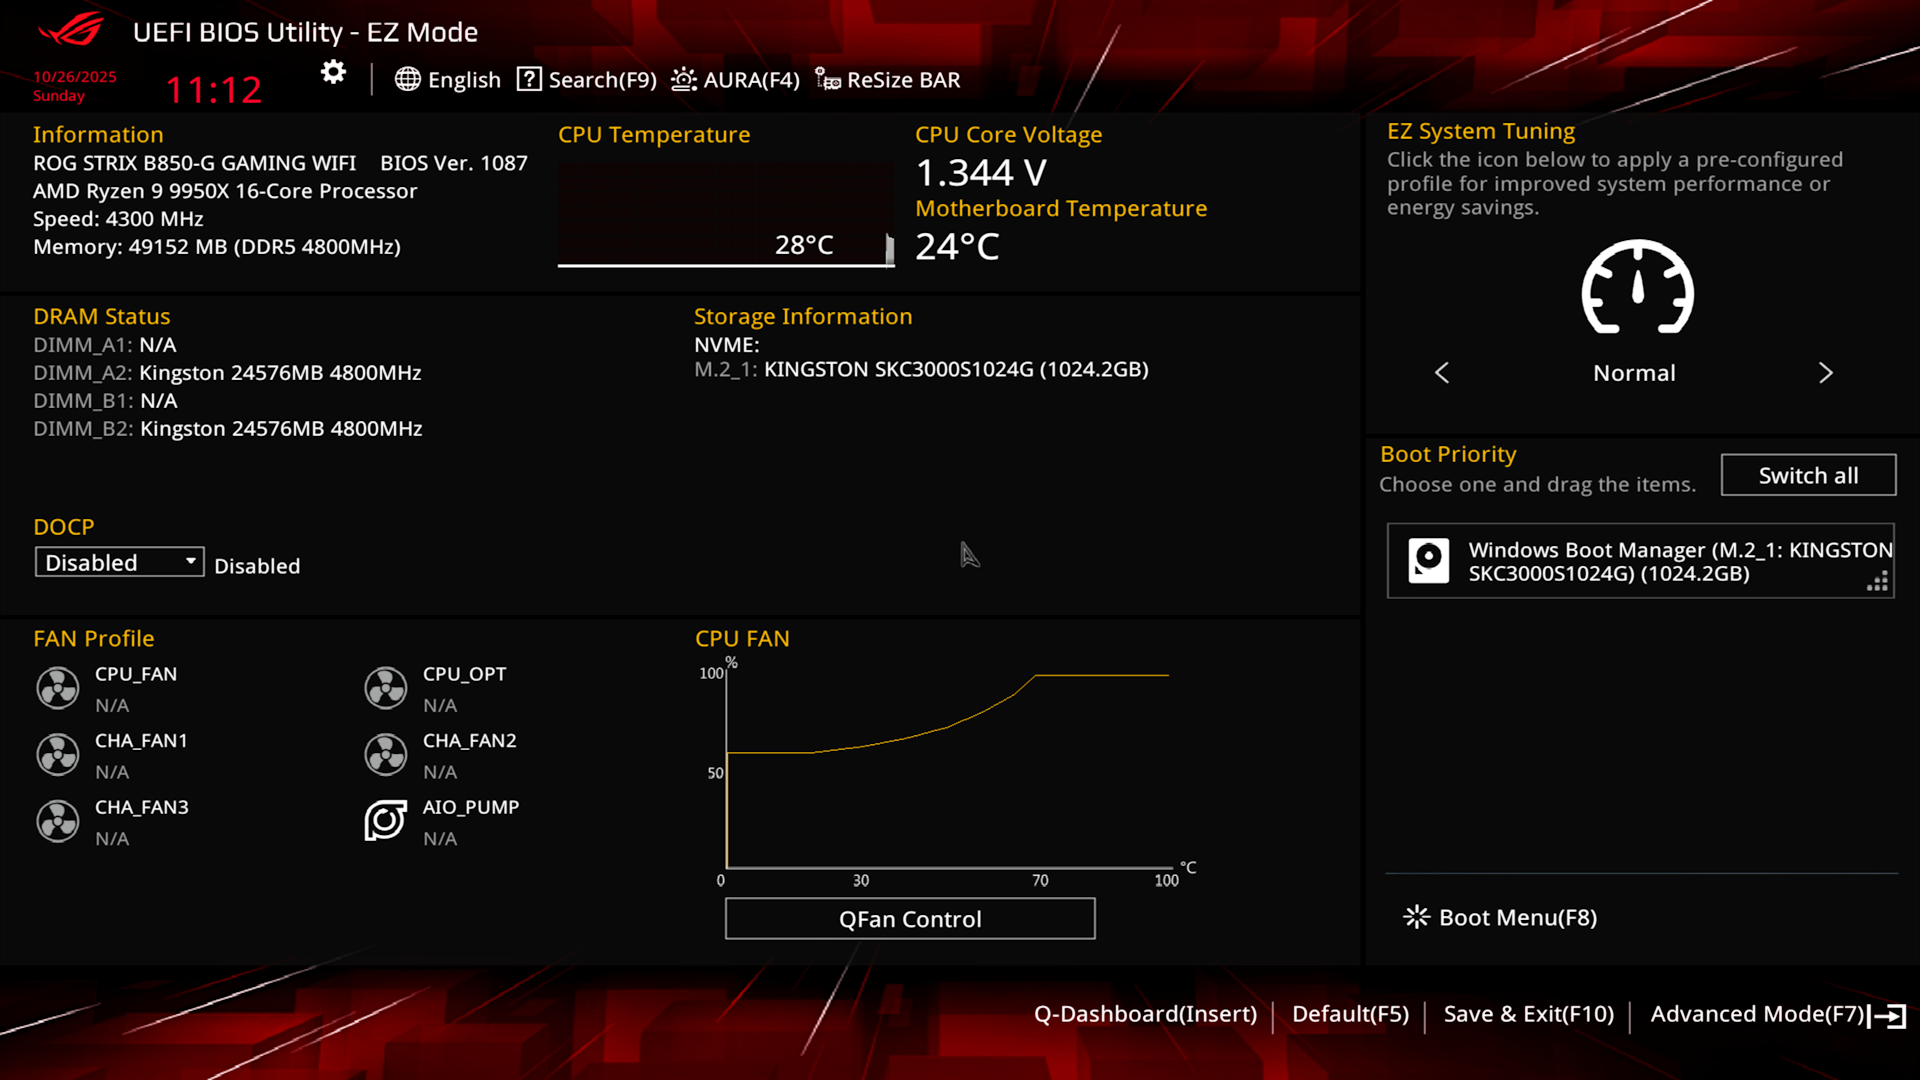Click the AIO_PUMP pump icon
This screenshot has height=1080, width=1920.
(x=385, y=821)
